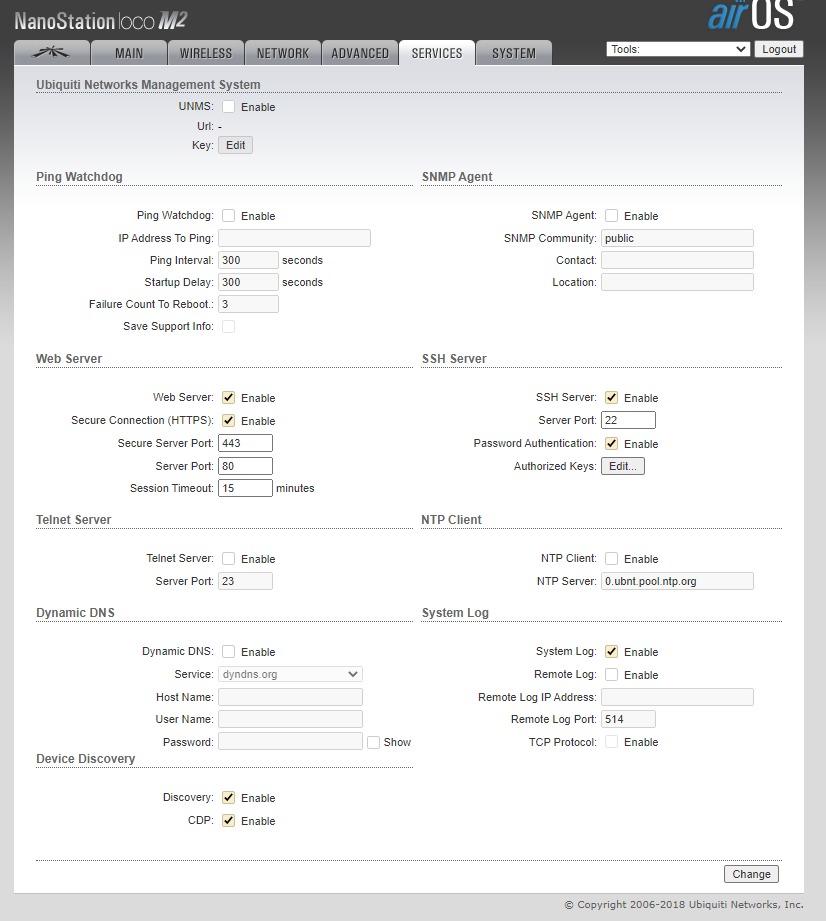Click the SNMP Location field

click(x=677, y=282)
